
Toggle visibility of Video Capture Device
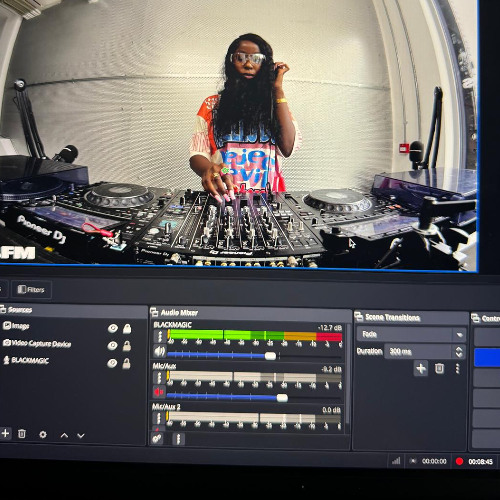point(112,345)
